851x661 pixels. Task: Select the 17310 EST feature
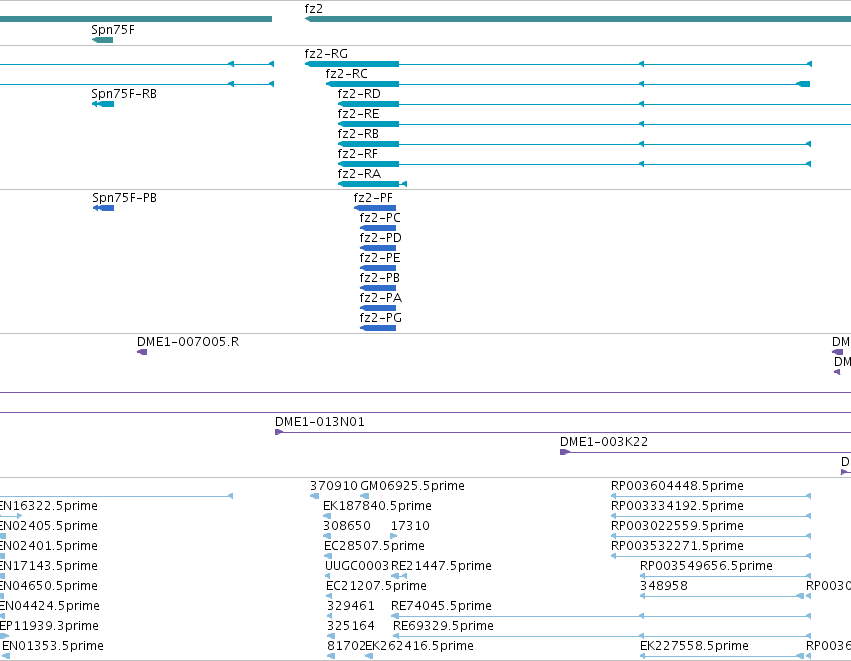[x=393, y=536]
